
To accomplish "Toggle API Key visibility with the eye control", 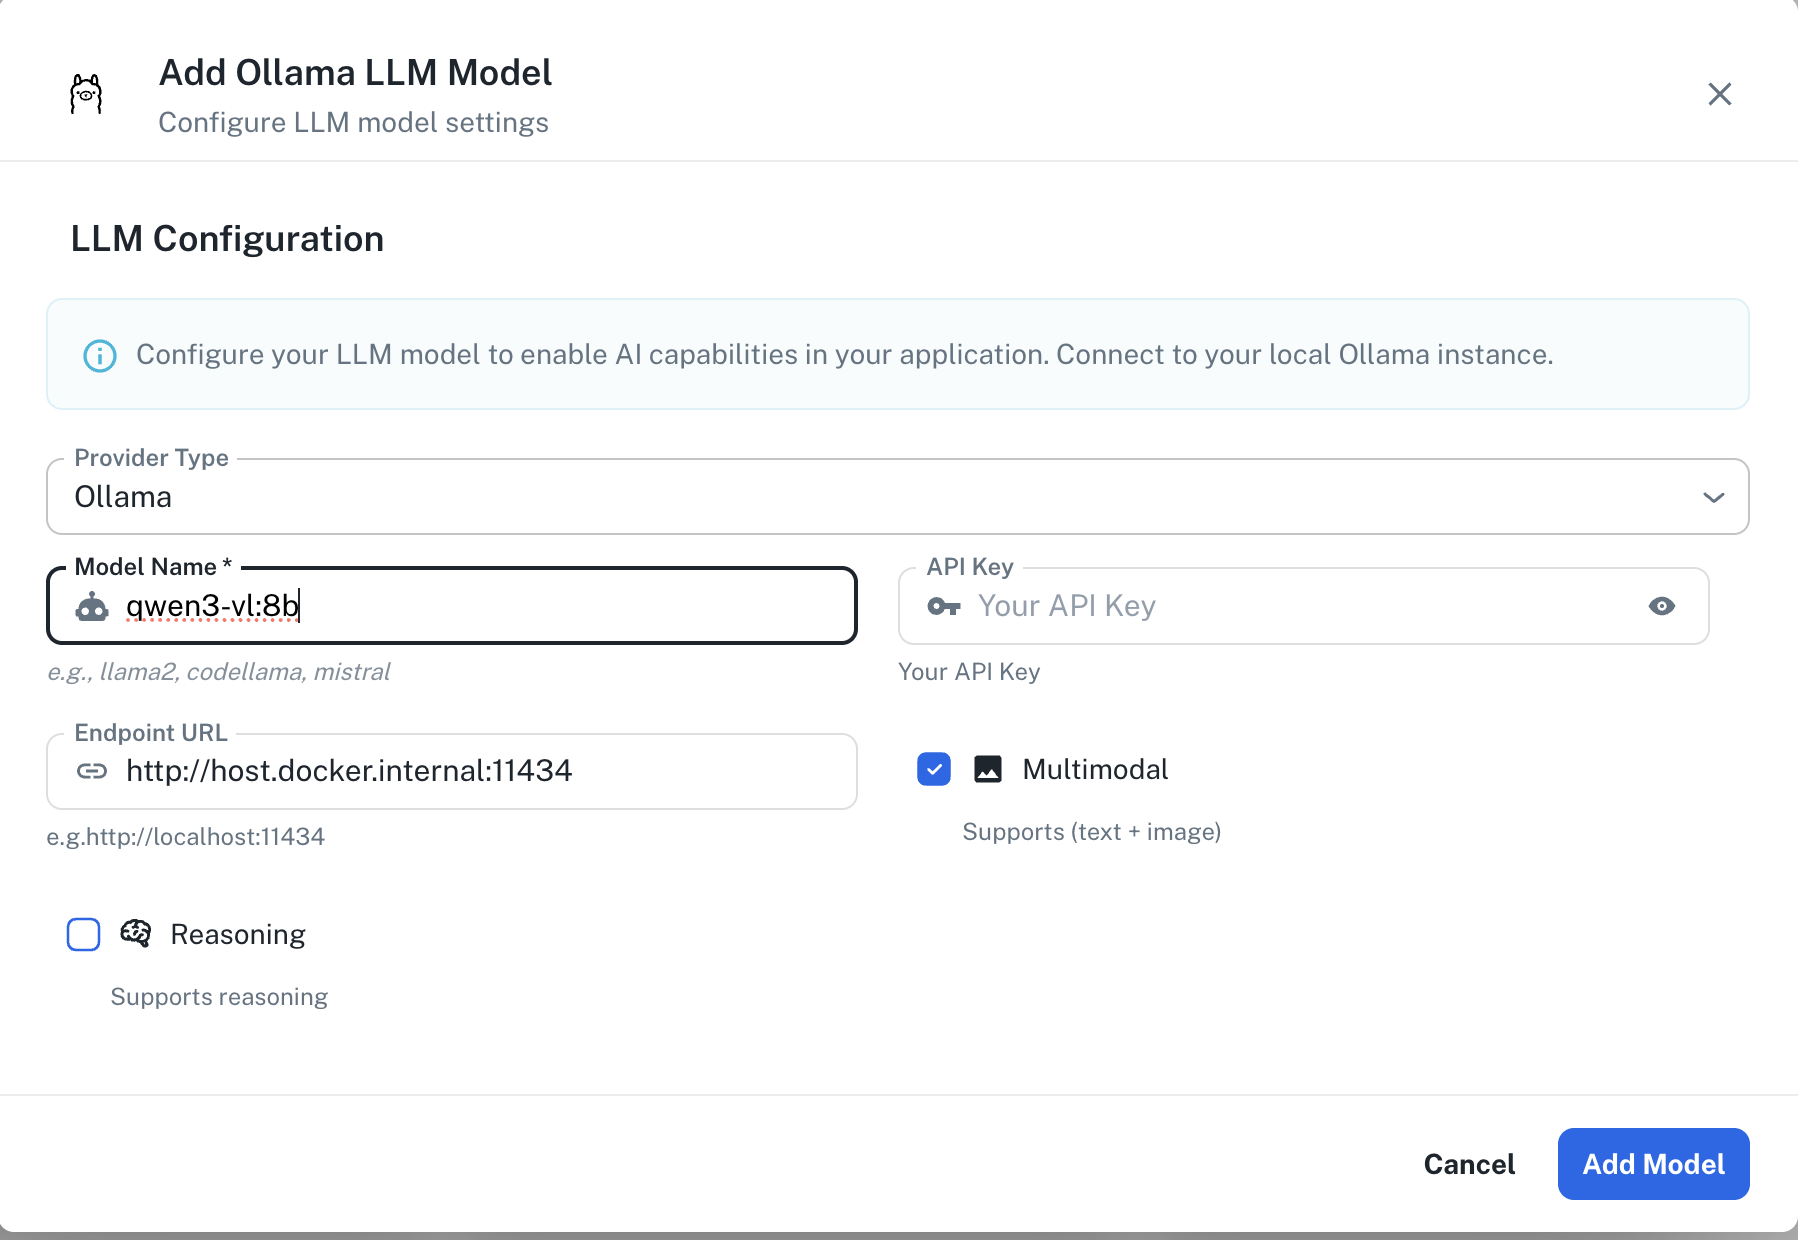I will (1662, 605).
